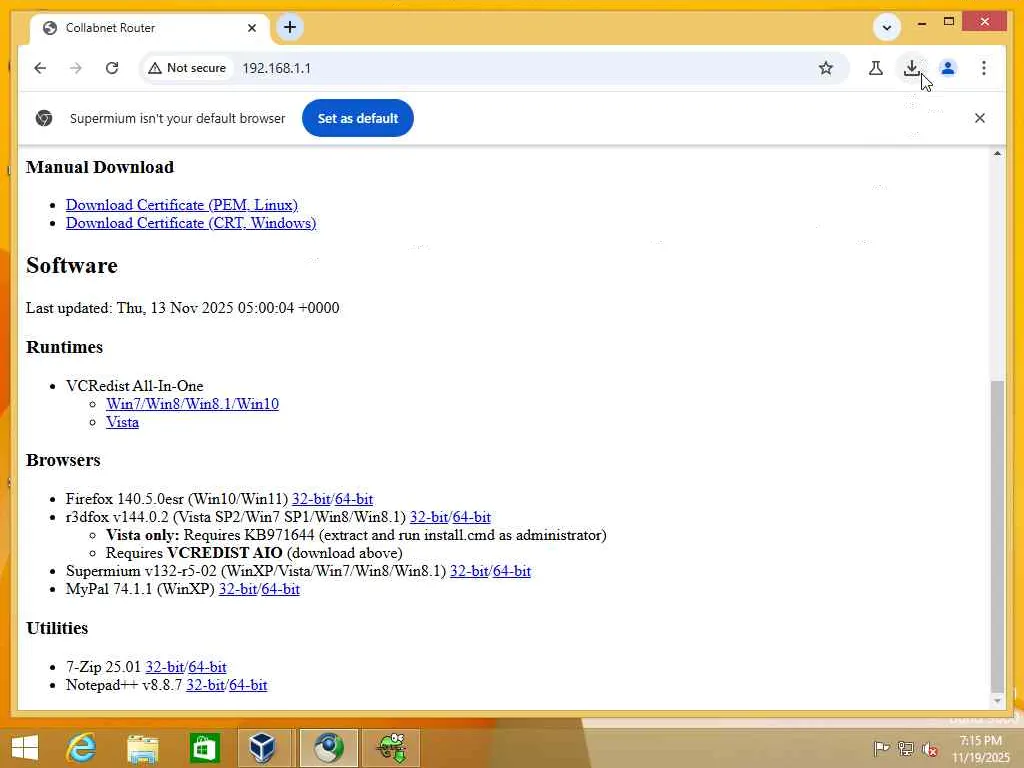This screenshot has width=1024, height=768.
Task: Open the Action Center flag icon
Action: [881, 748]
